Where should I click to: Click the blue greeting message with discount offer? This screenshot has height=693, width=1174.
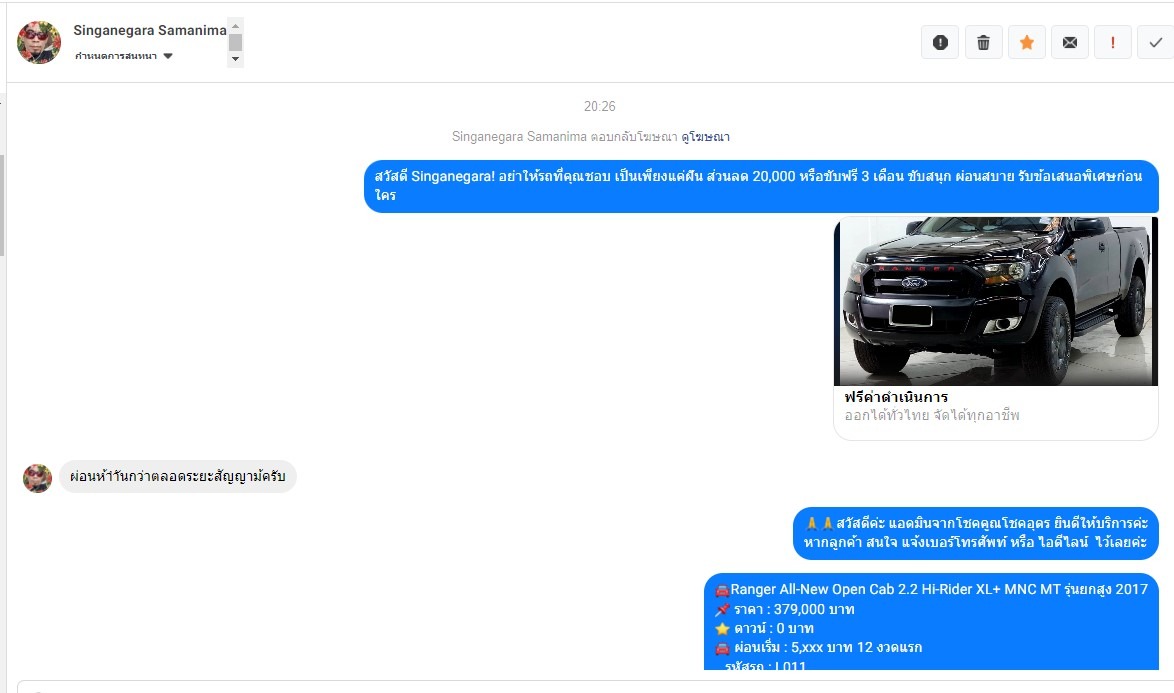tap(761, 186)
